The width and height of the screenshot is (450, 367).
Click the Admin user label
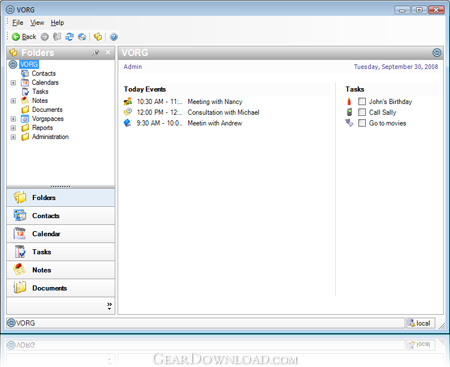click(x=133, y=67)
